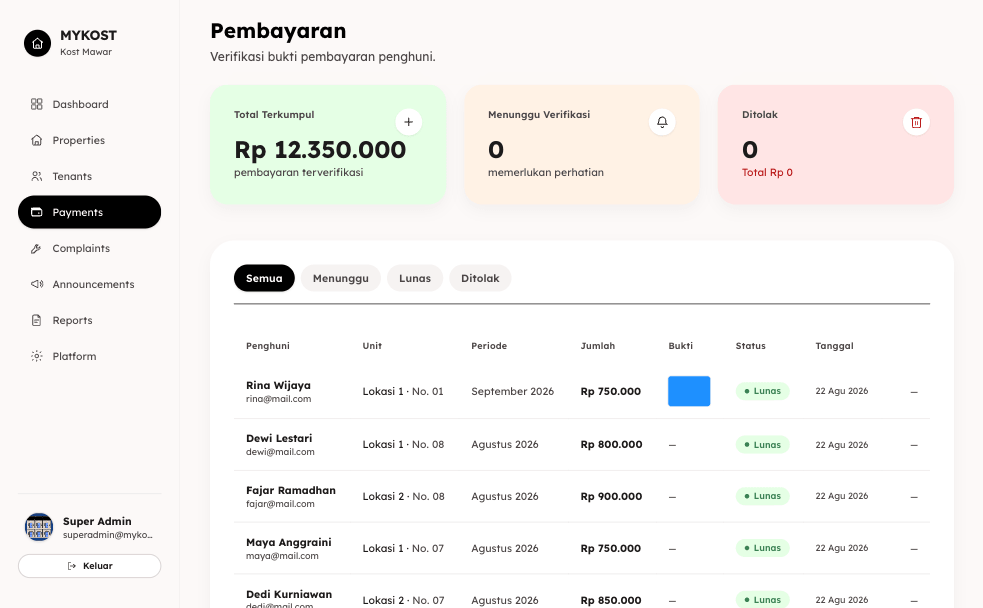The height and width of the screenshot is (608, 983).
Task: Click the Kost Mawar property label
Action: [86, 52]
